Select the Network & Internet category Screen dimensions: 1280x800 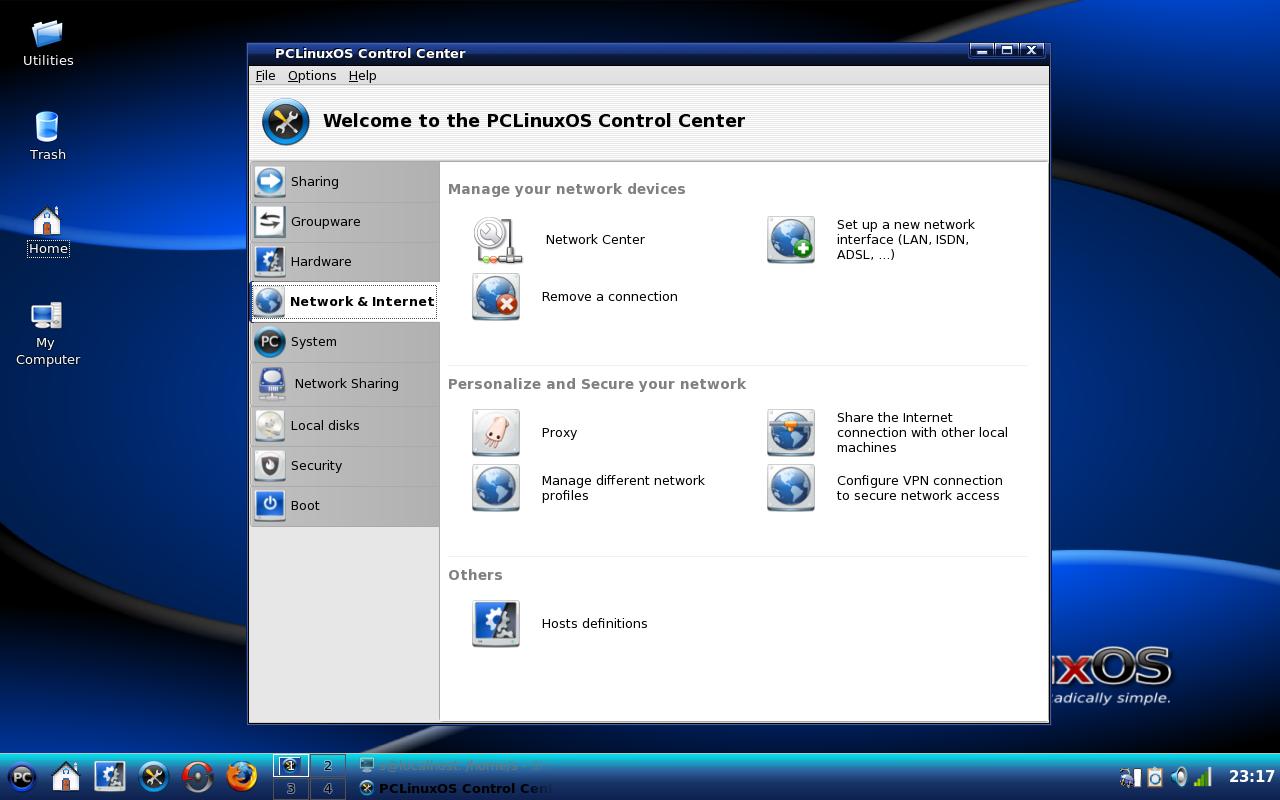click(x=344, y=301)
